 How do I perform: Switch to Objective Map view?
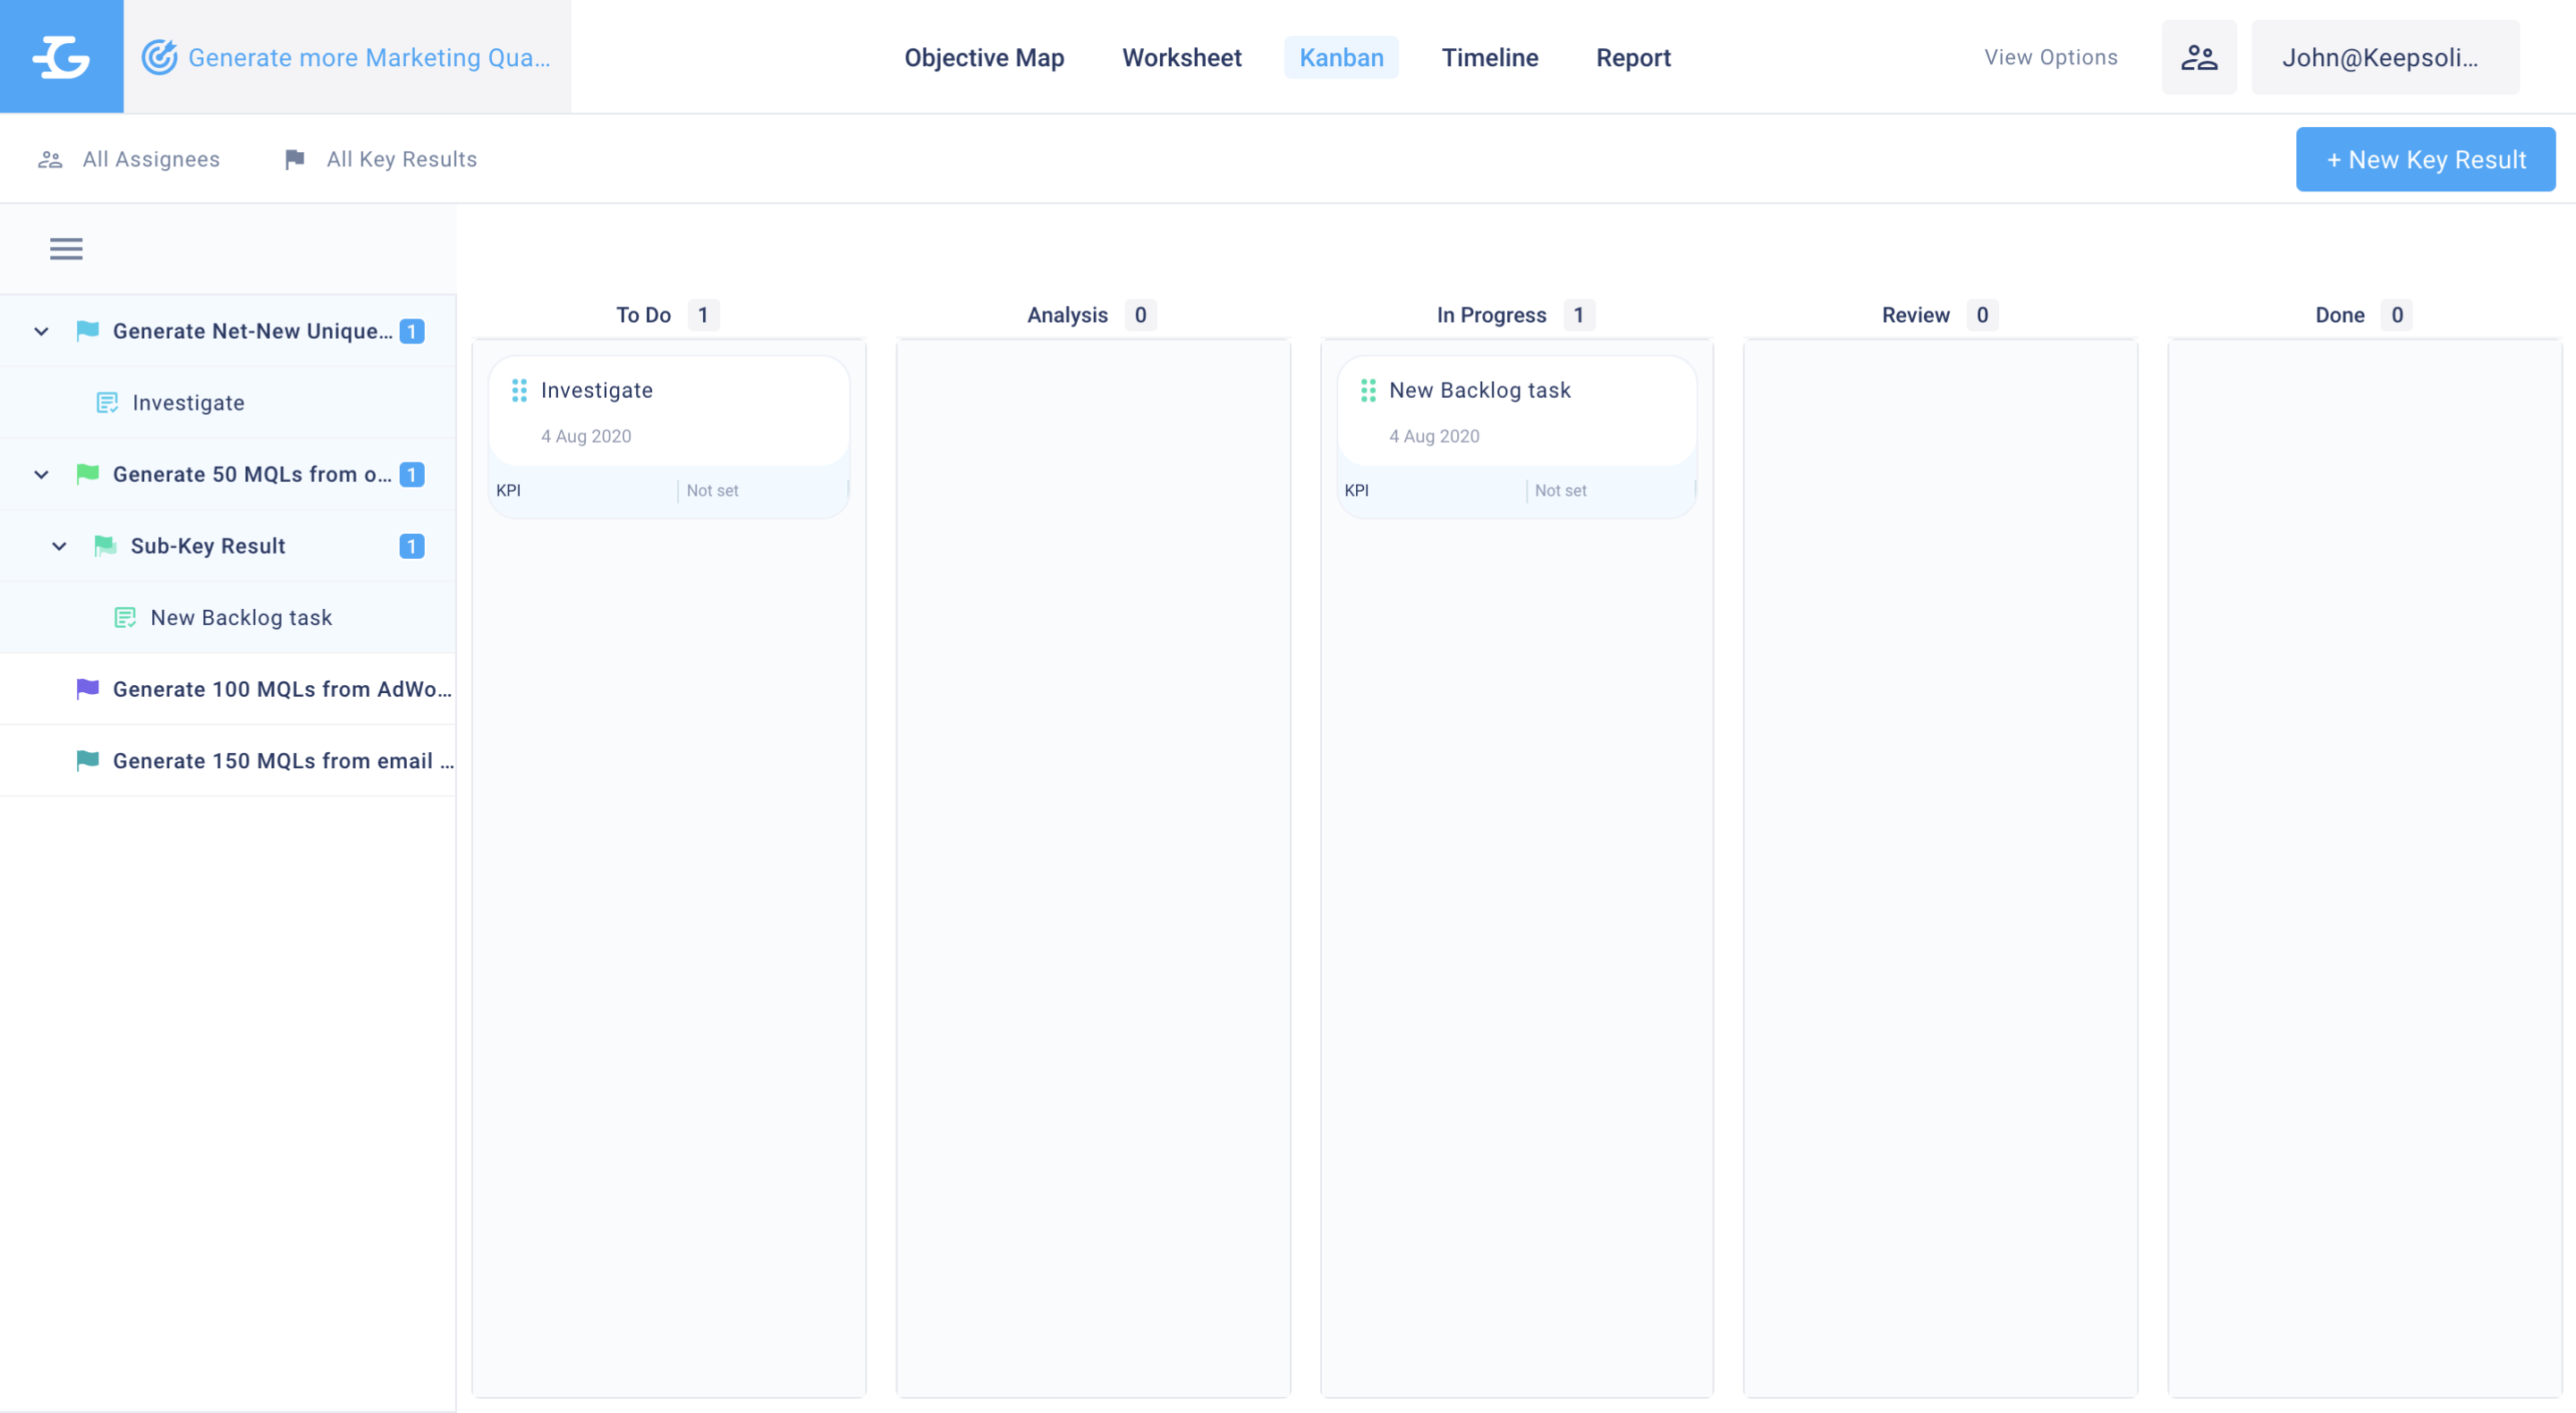tap(984, 57)
